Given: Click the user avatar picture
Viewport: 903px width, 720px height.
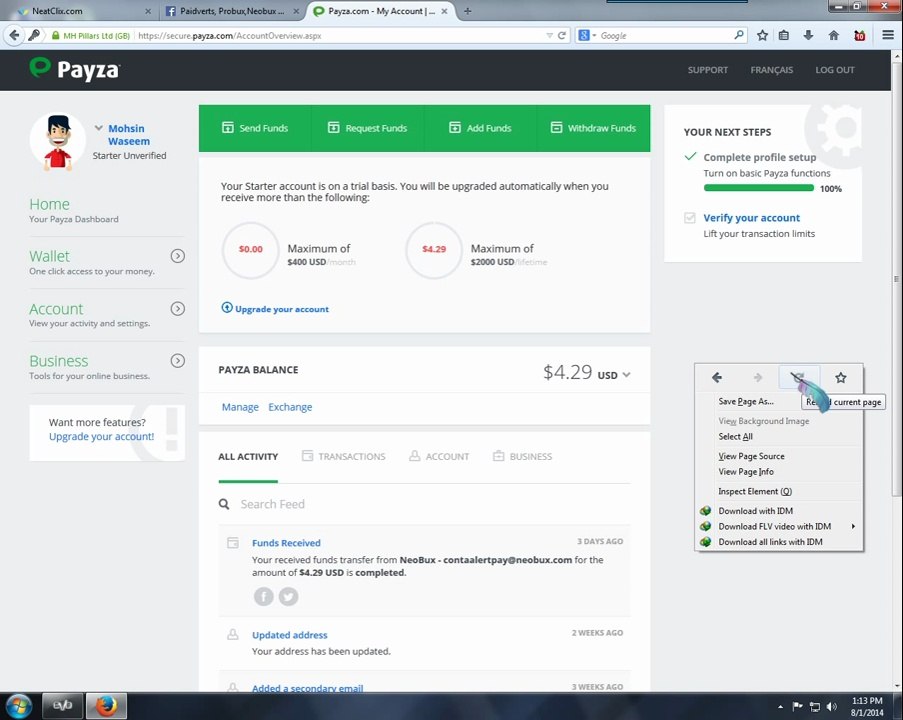Looking at the screenshot, I should coord(58,142).
